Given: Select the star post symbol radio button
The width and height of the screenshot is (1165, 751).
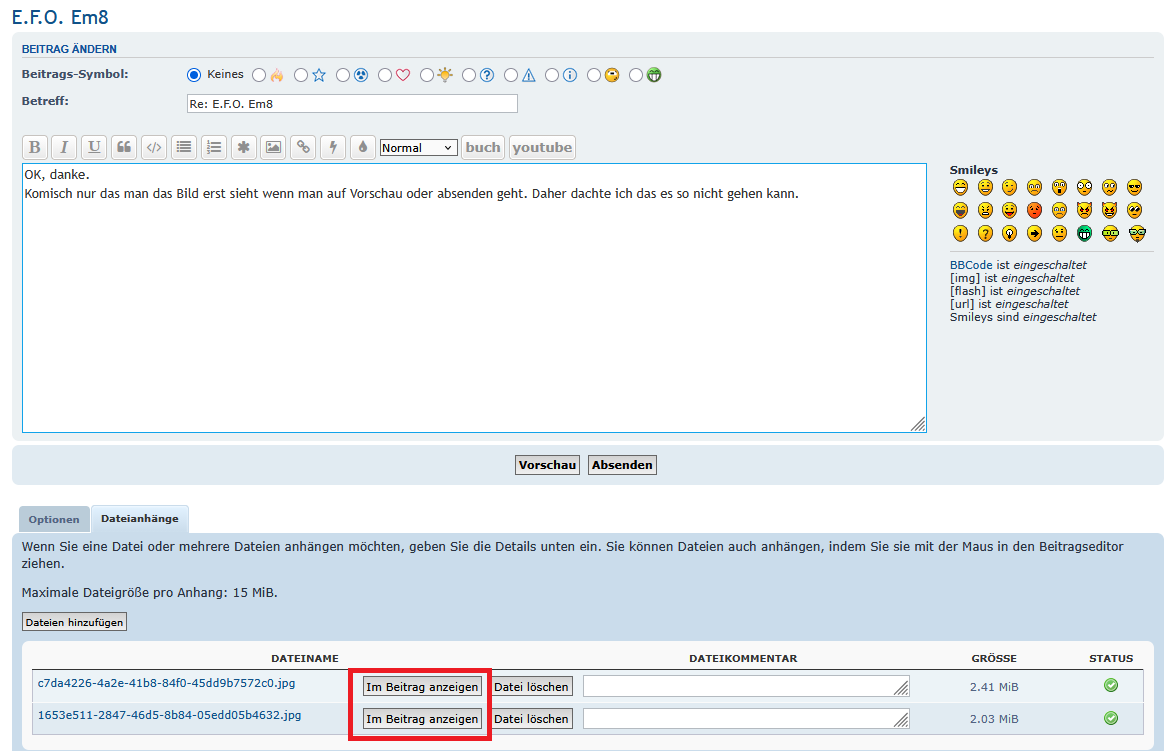Looking at the screenshot, I should click(x=301, y=75).
